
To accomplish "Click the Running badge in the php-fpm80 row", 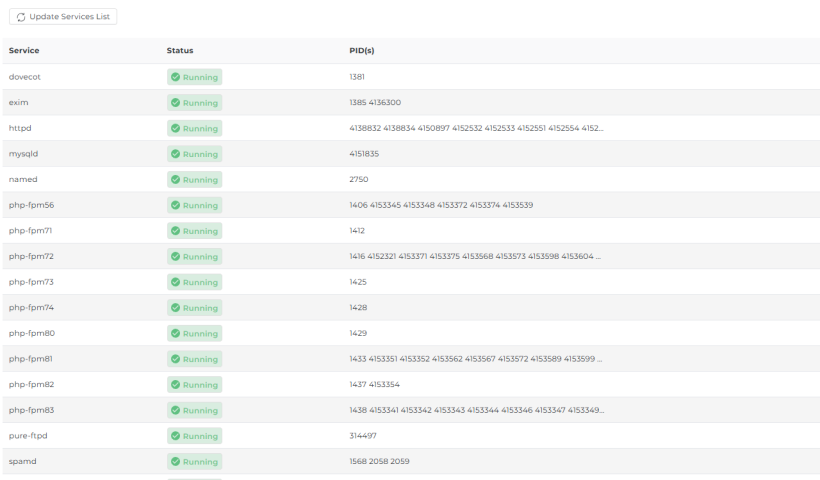I will (195, 333).
